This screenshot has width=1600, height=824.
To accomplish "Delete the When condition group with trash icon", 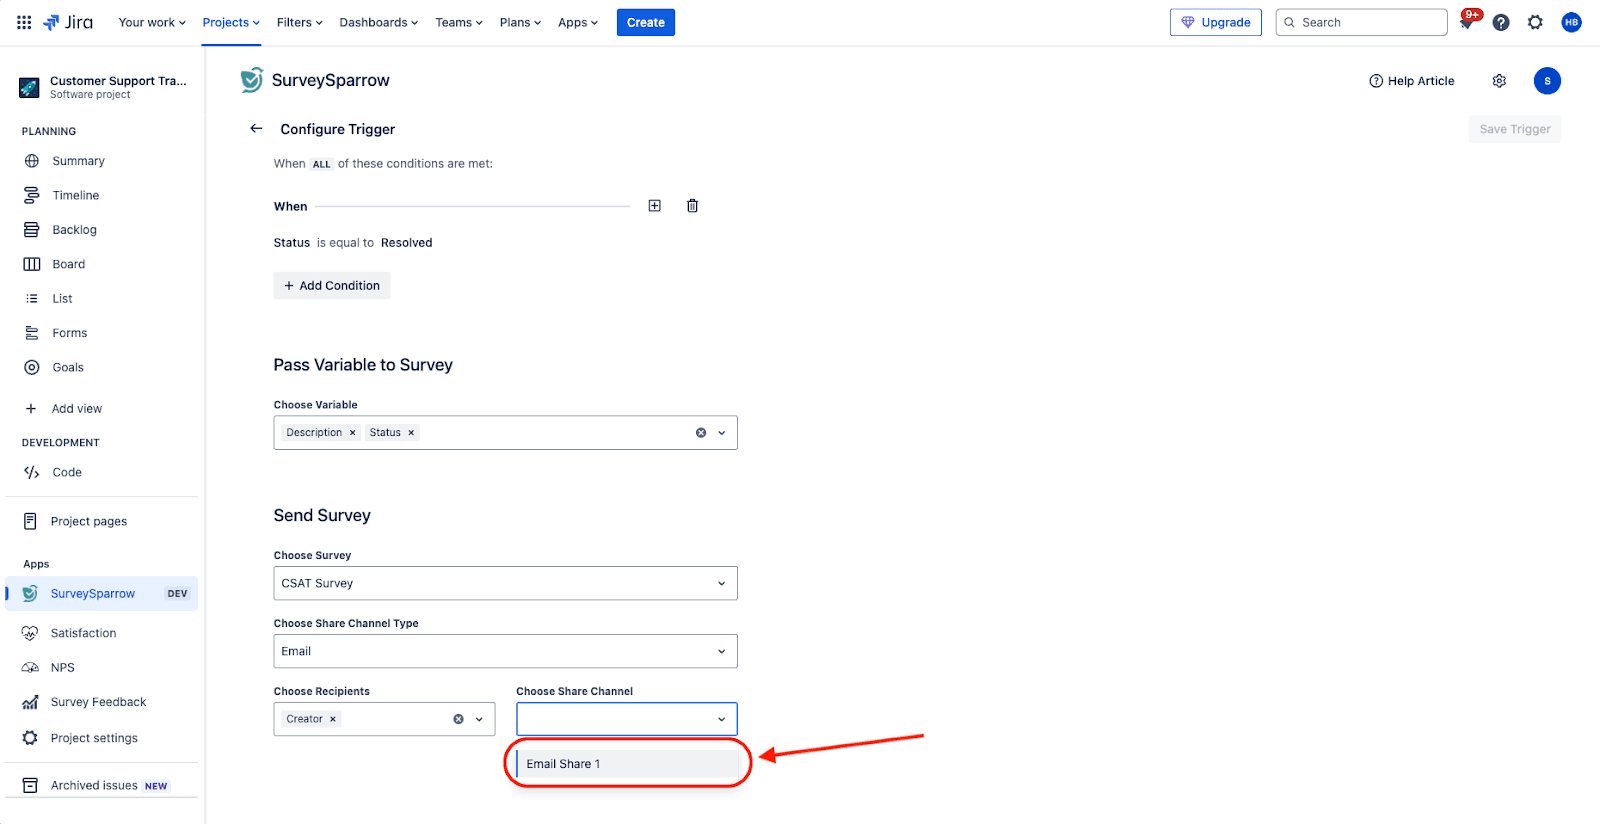I will coord(692,206).
